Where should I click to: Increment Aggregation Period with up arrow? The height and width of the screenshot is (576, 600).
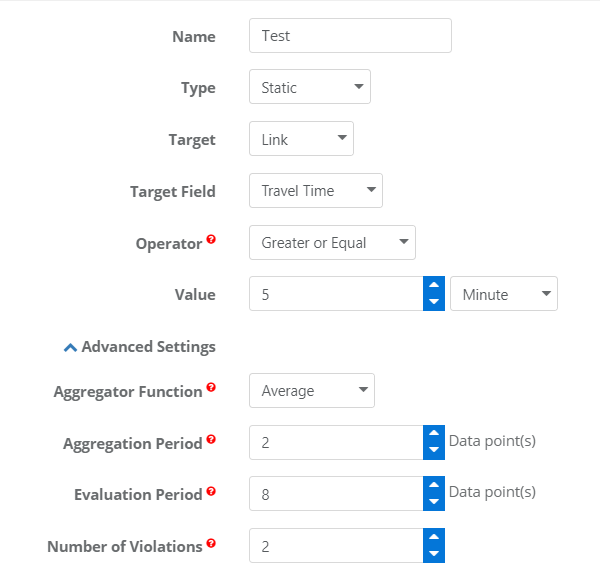tap(434, 434)
